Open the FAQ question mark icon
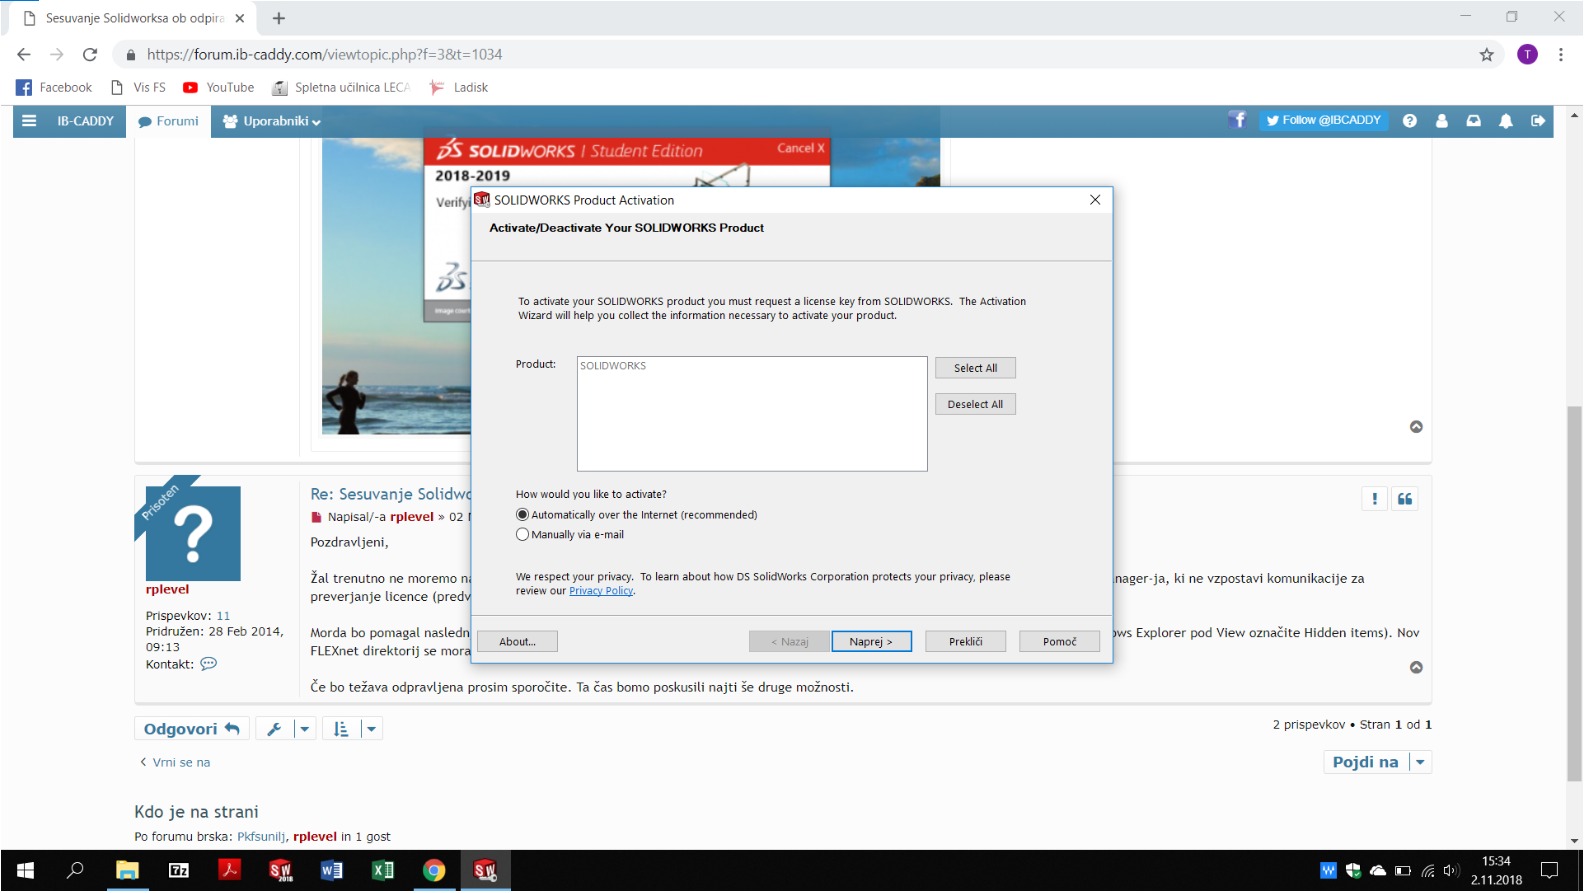Screen dimensions: 1585x893 (x=1409, y=121)
